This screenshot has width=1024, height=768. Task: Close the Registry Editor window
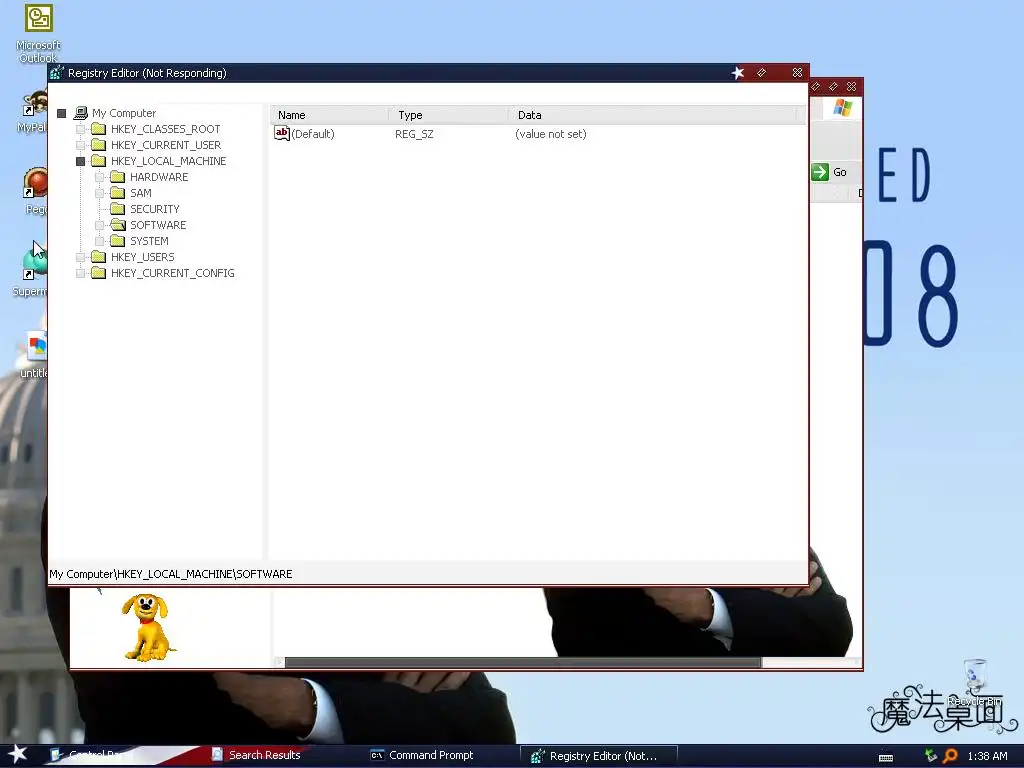797,72
